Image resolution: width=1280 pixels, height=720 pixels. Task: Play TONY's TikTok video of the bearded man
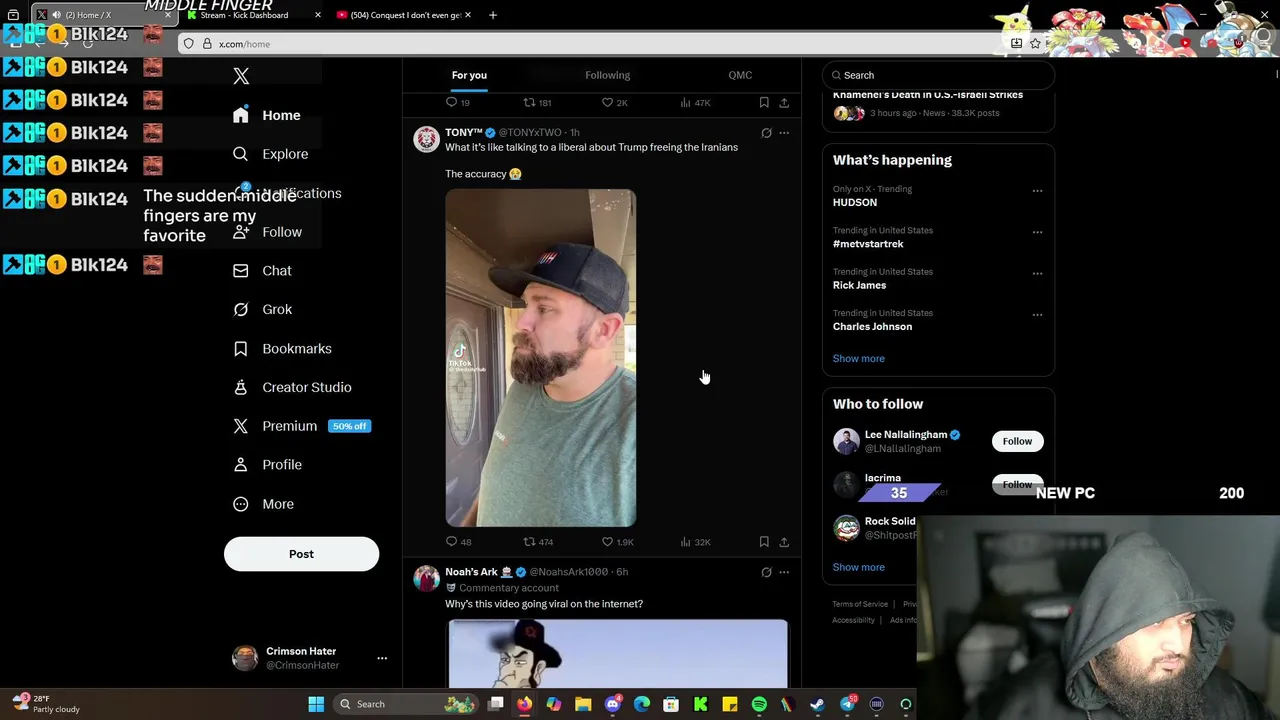pyautogui.click(x=540, y=358)
